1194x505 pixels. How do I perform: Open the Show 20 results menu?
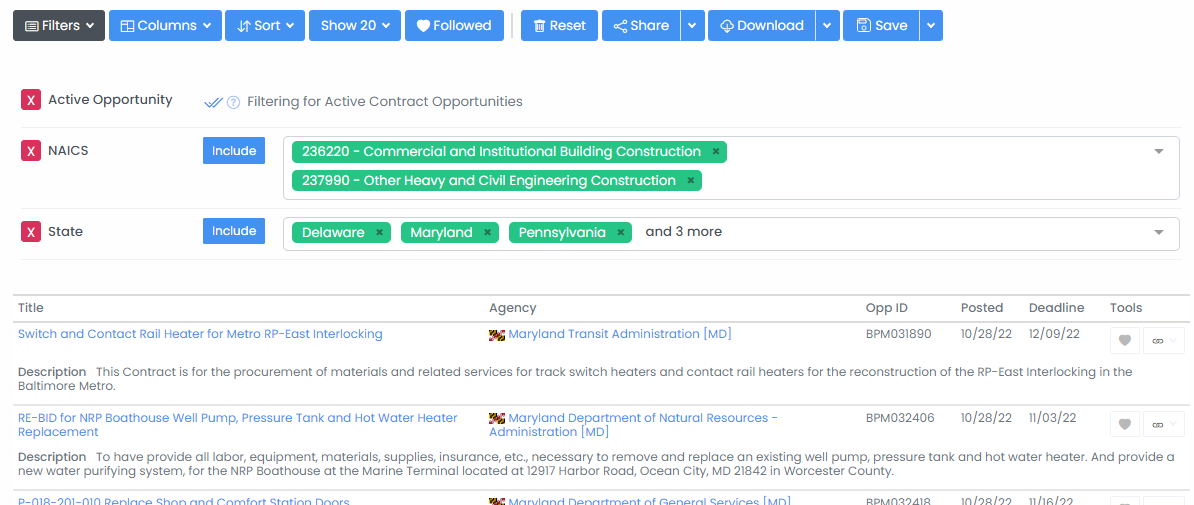pos(355,25)
